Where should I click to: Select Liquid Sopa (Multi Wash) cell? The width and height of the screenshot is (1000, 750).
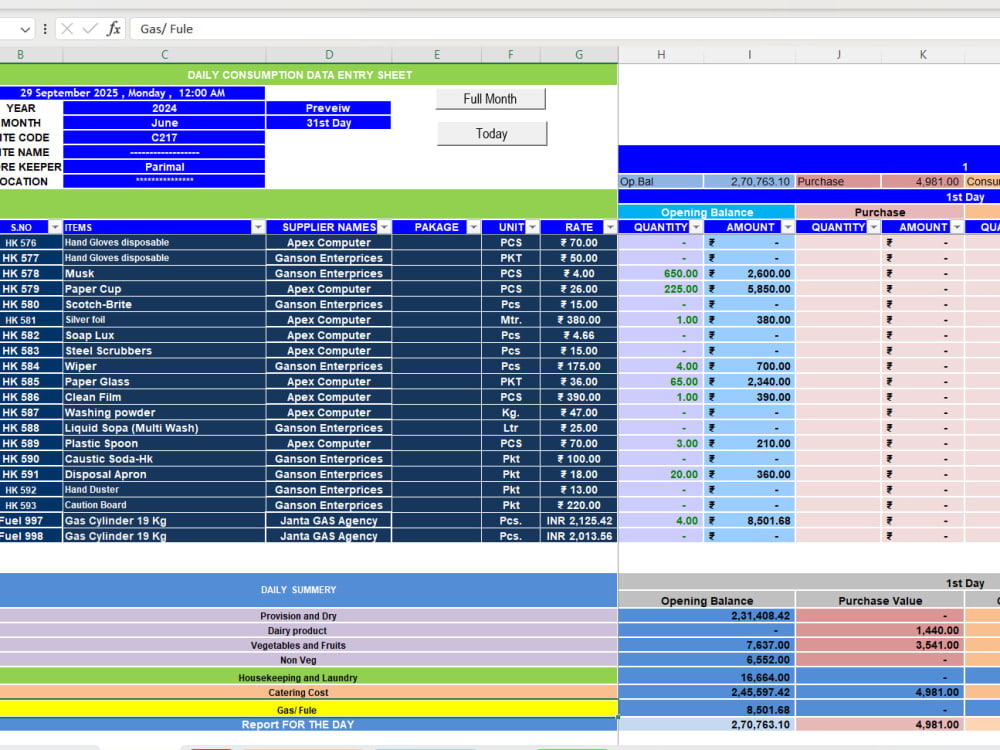coord(164,428)
